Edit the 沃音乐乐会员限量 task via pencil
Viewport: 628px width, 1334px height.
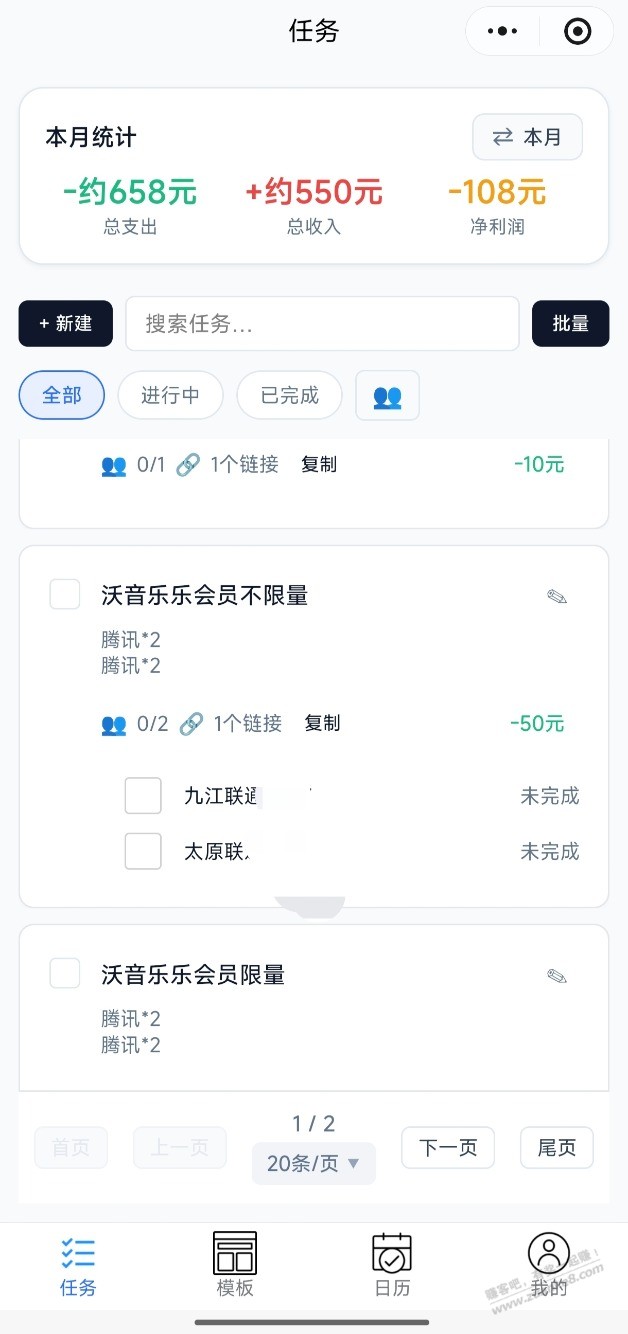557,976
